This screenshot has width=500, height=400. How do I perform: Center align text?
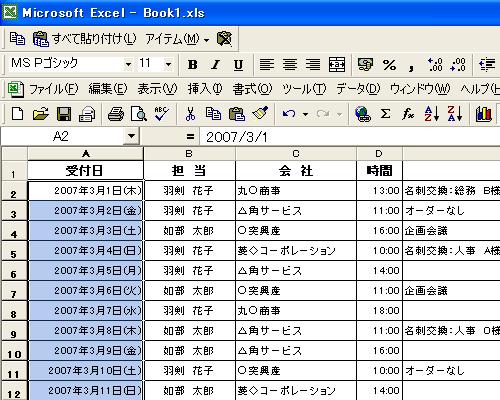tap(290, 64)
